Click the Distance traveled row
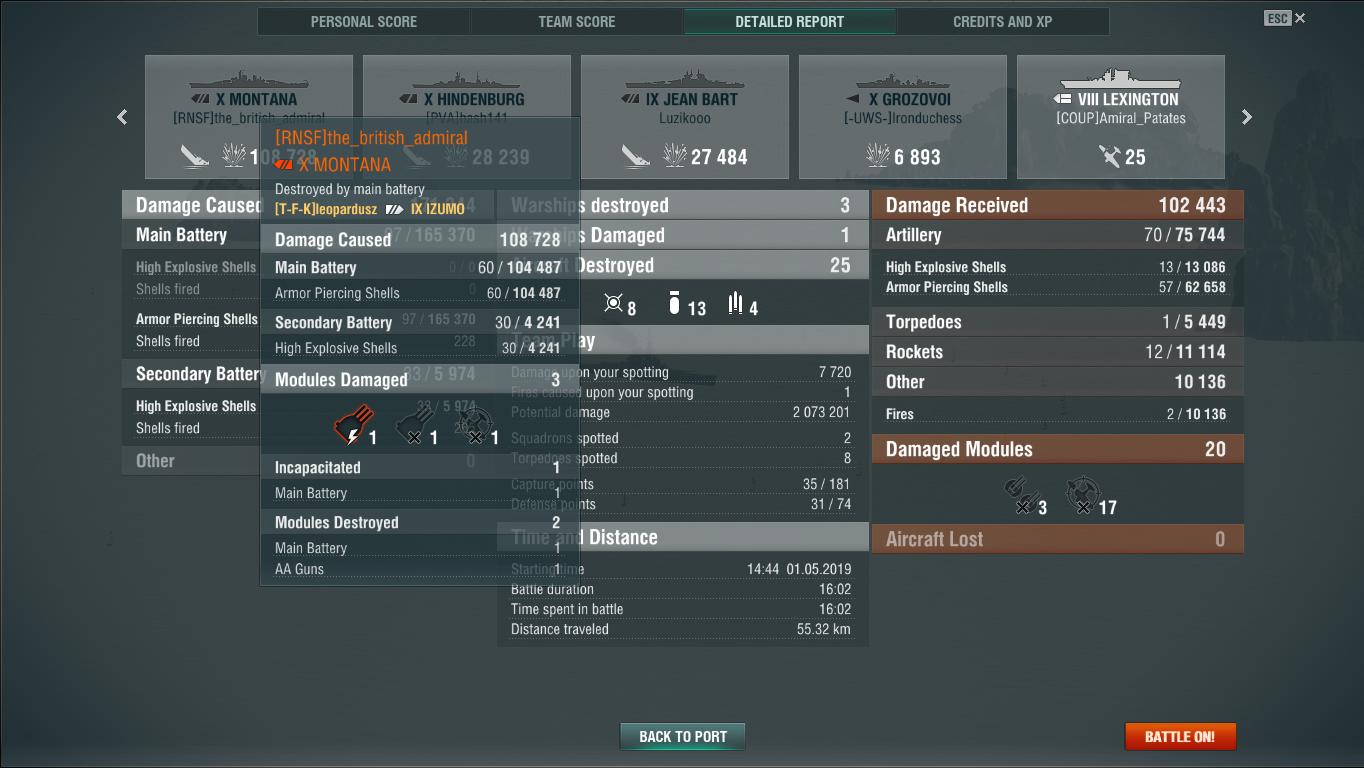This screenshot has height=768, width=1364. [682, 629]
